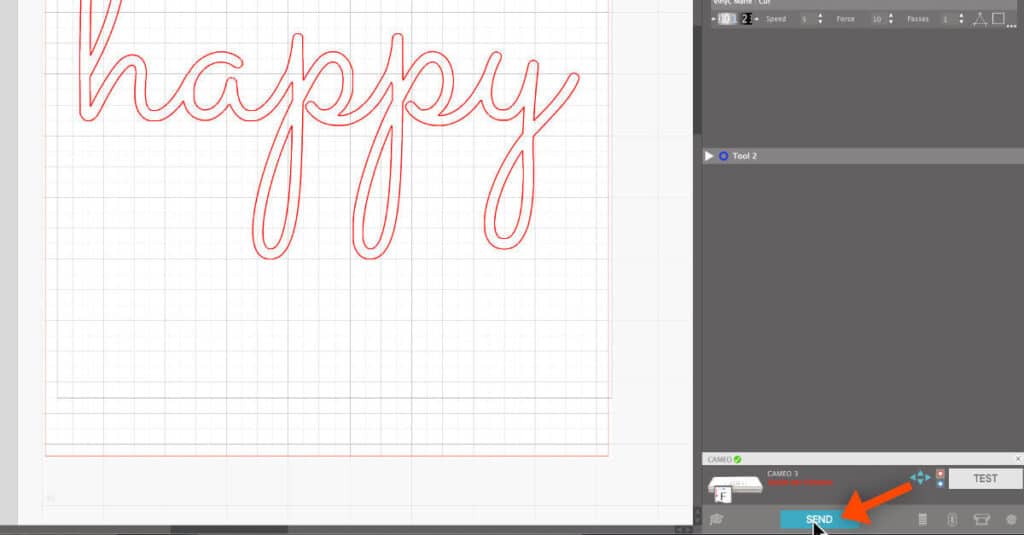Open more options ellipsis in tool row
This screenshot has height=535, width=1024.
1012,25
